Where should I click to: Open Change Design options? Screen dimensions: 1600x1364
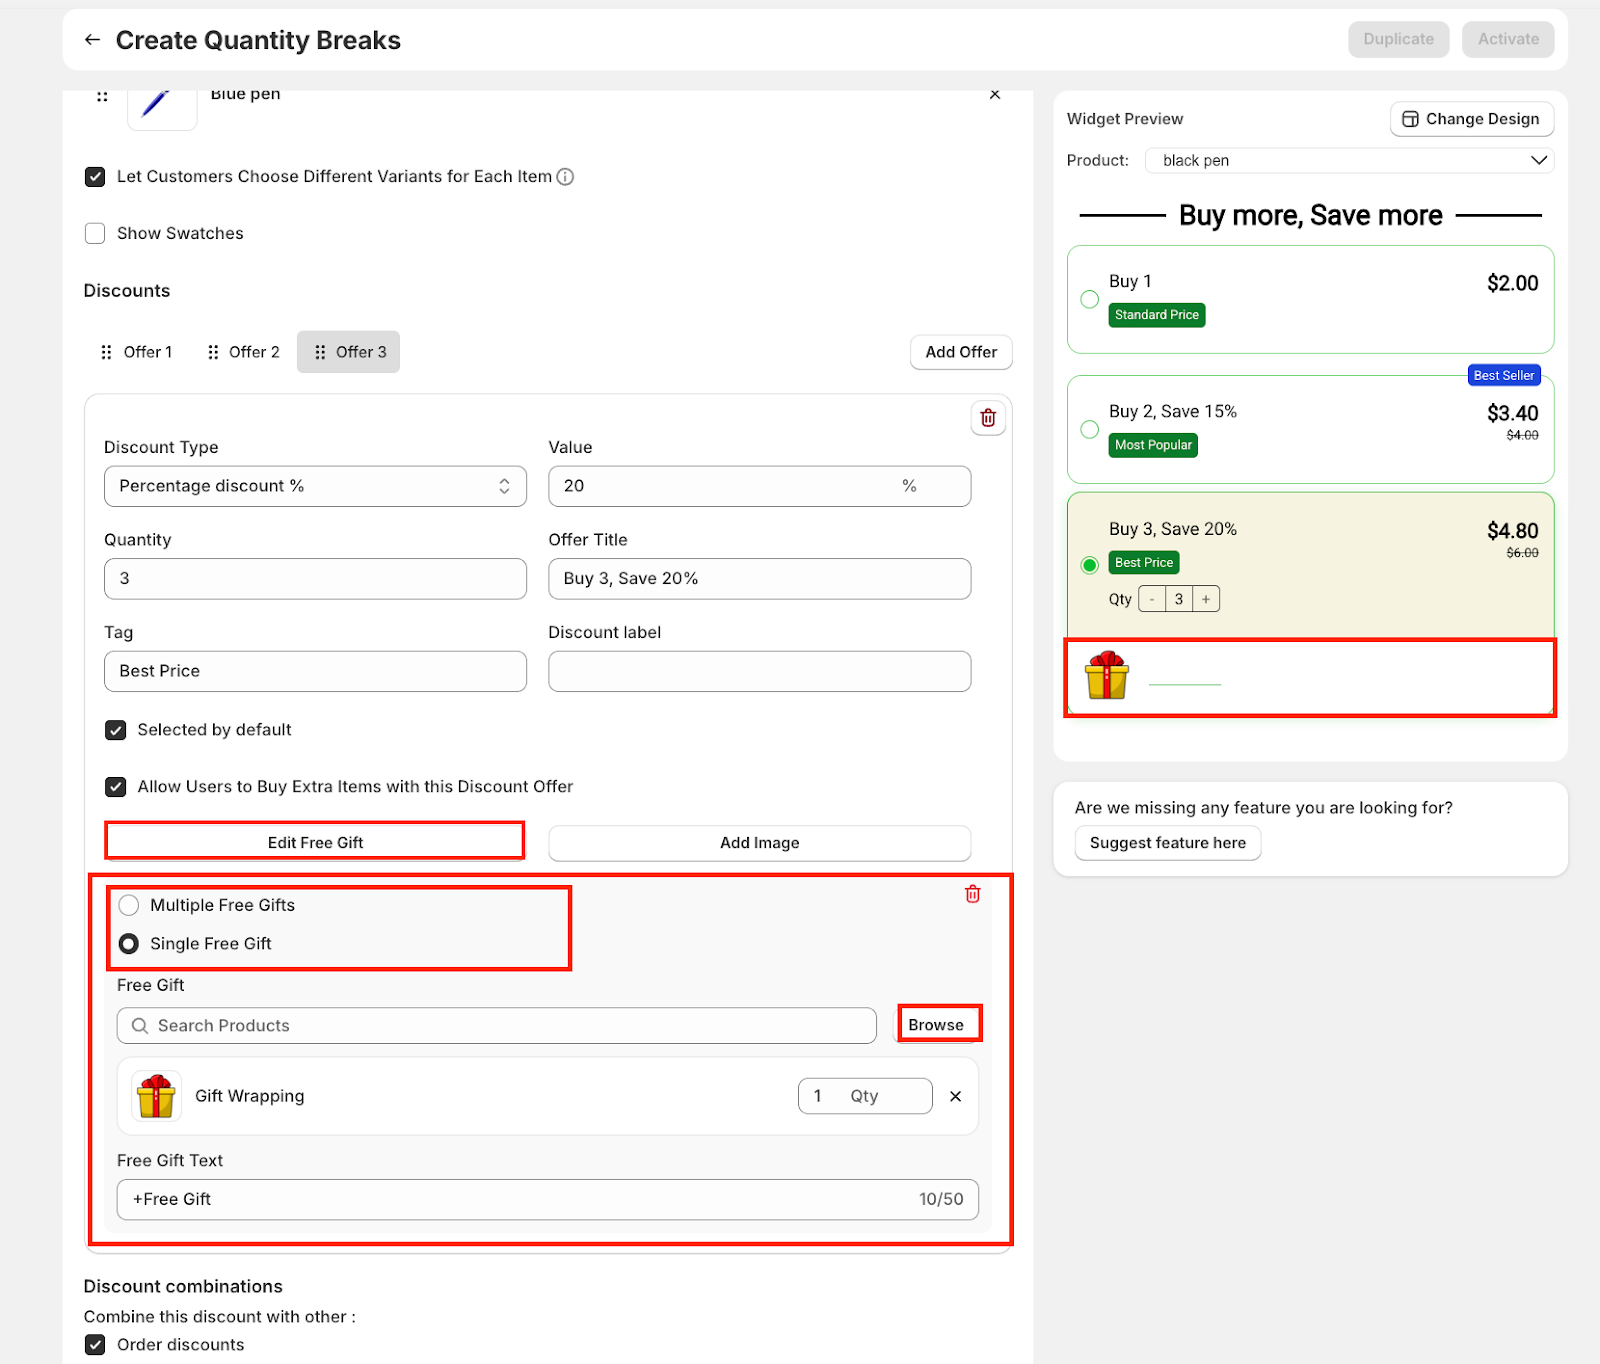(1471, 119)
